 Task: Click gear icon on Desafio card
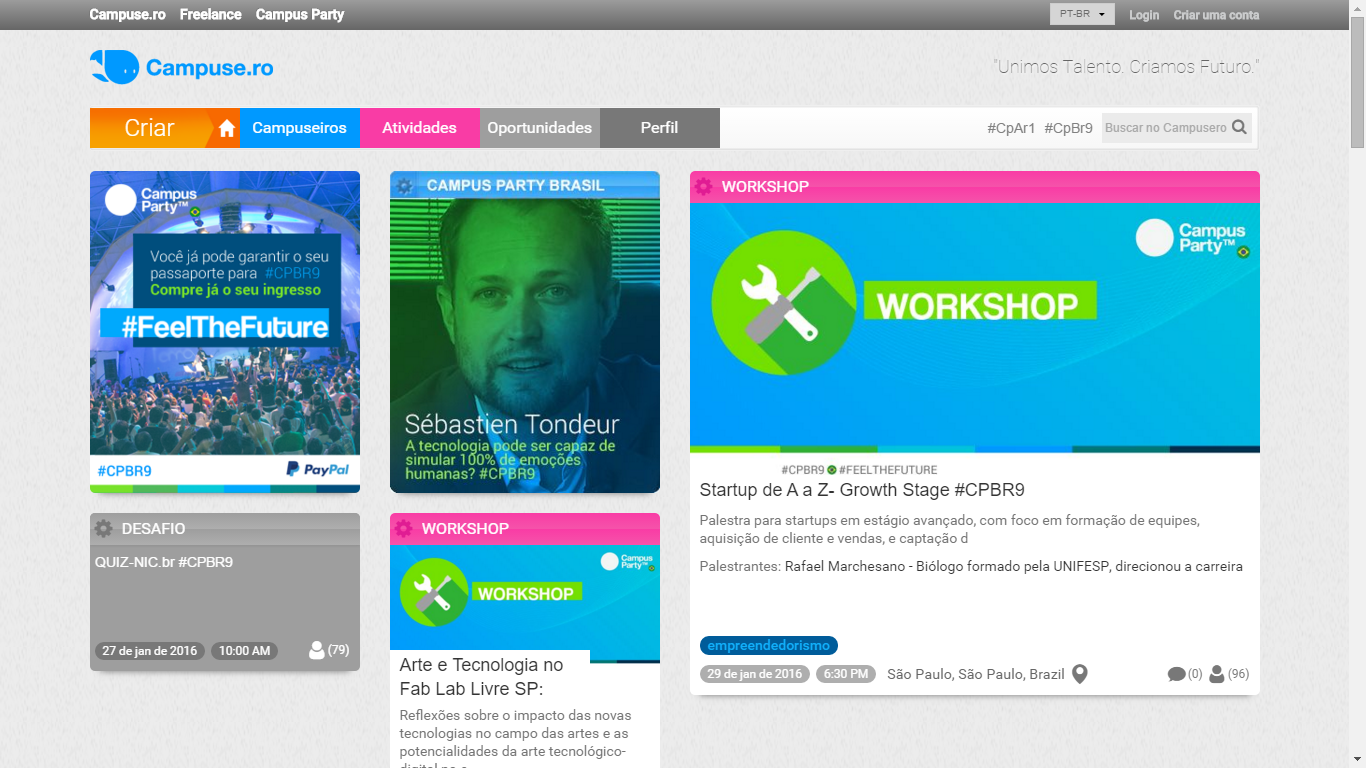pyautogui.click(x=103, y=528)
